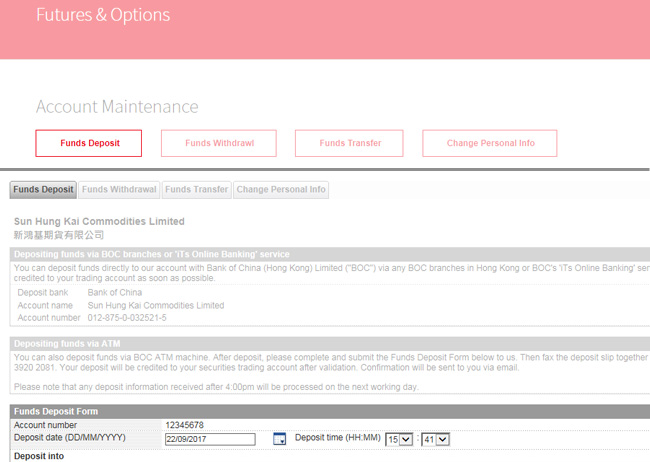Click the Funds Withdrawl outlined button

click(x=219, y=143)
